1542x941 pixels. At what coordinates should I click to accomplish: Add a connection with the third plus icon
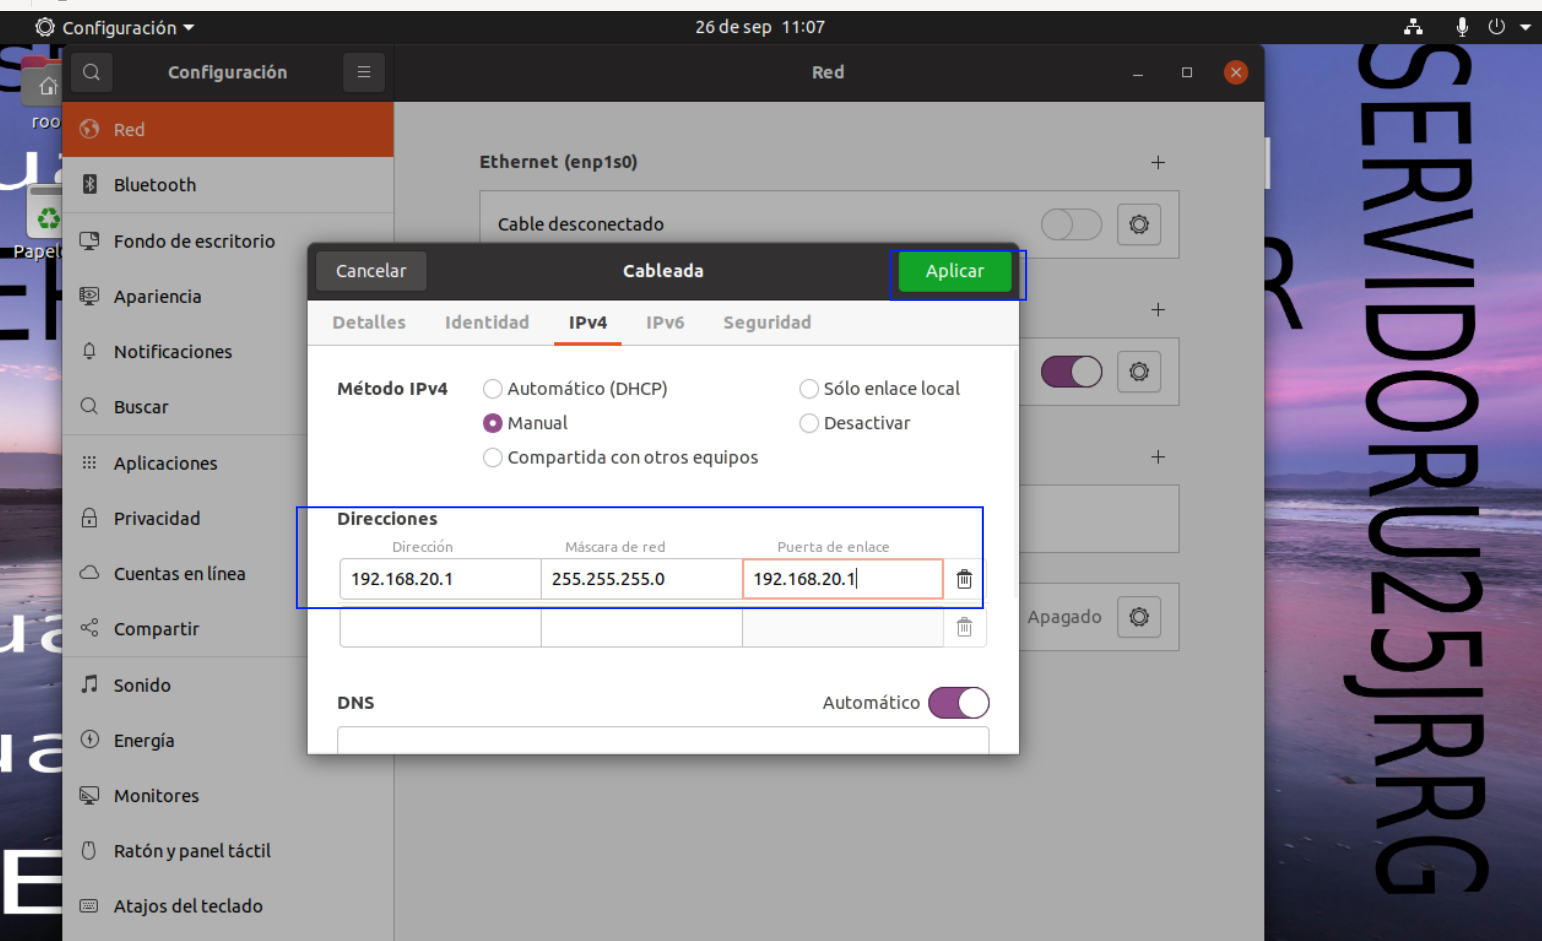(x=1158, y=457)
